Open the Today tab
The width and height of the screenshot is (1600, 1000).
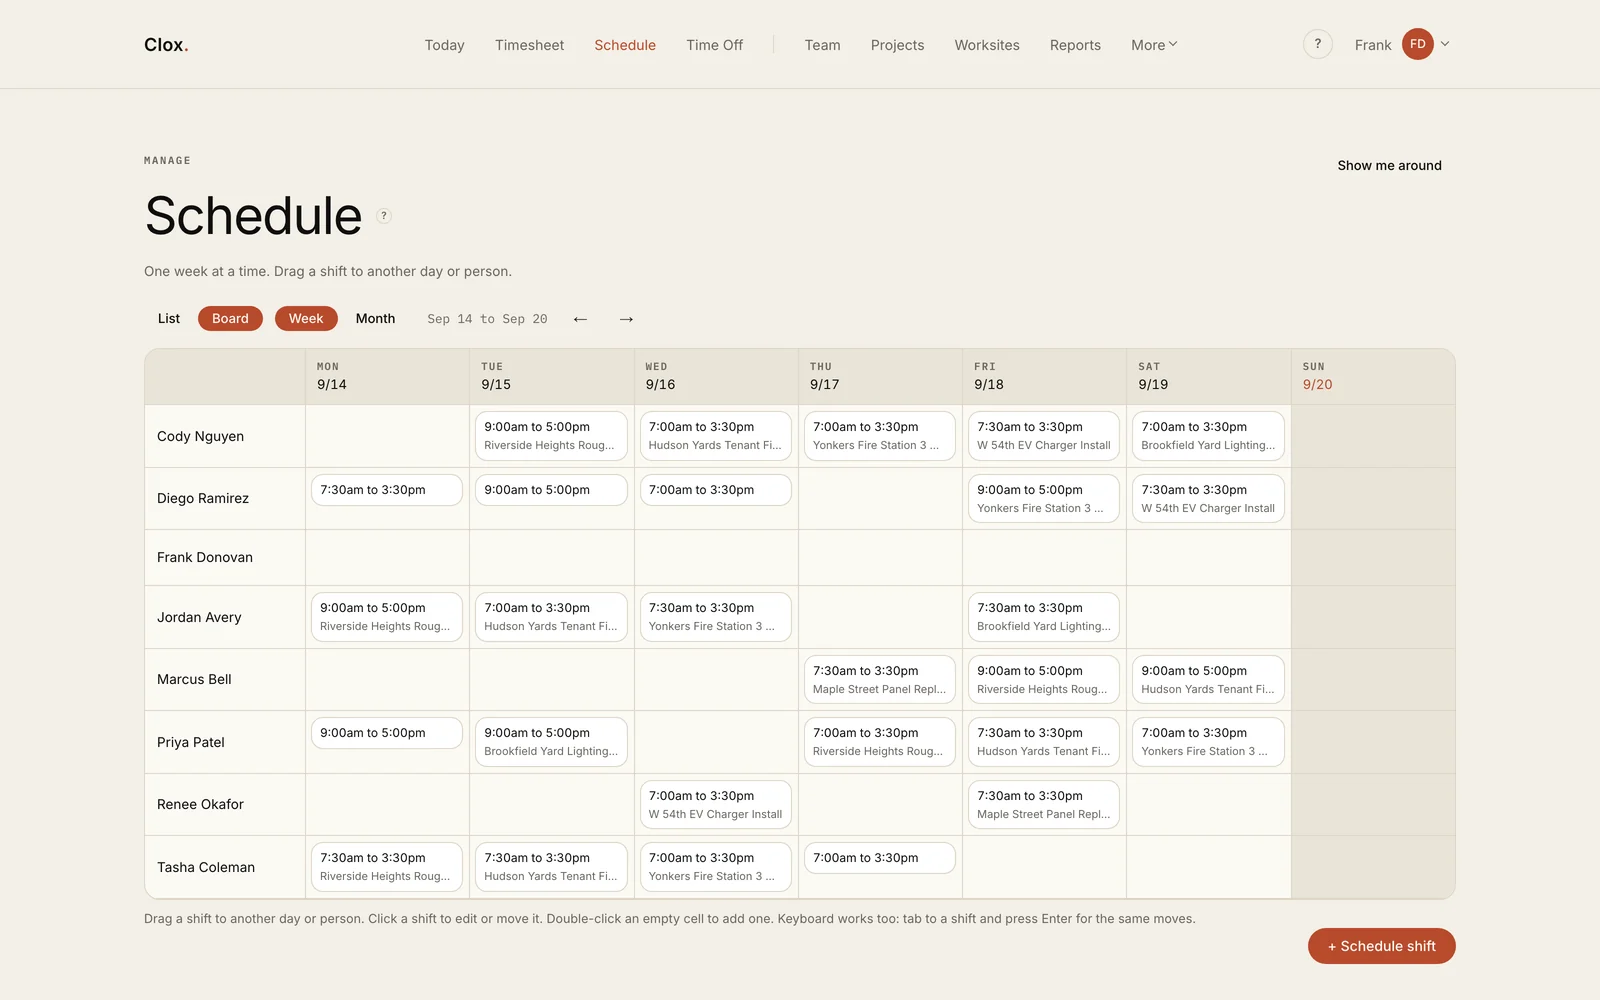coord(444,45)
